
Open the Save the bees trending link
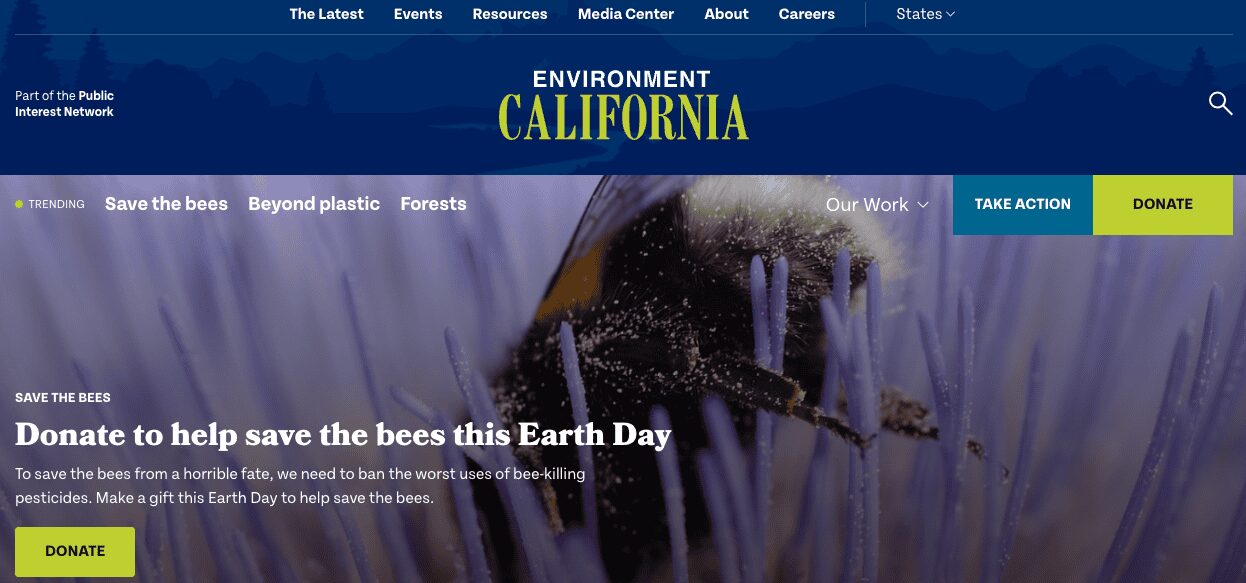(166, 204)
